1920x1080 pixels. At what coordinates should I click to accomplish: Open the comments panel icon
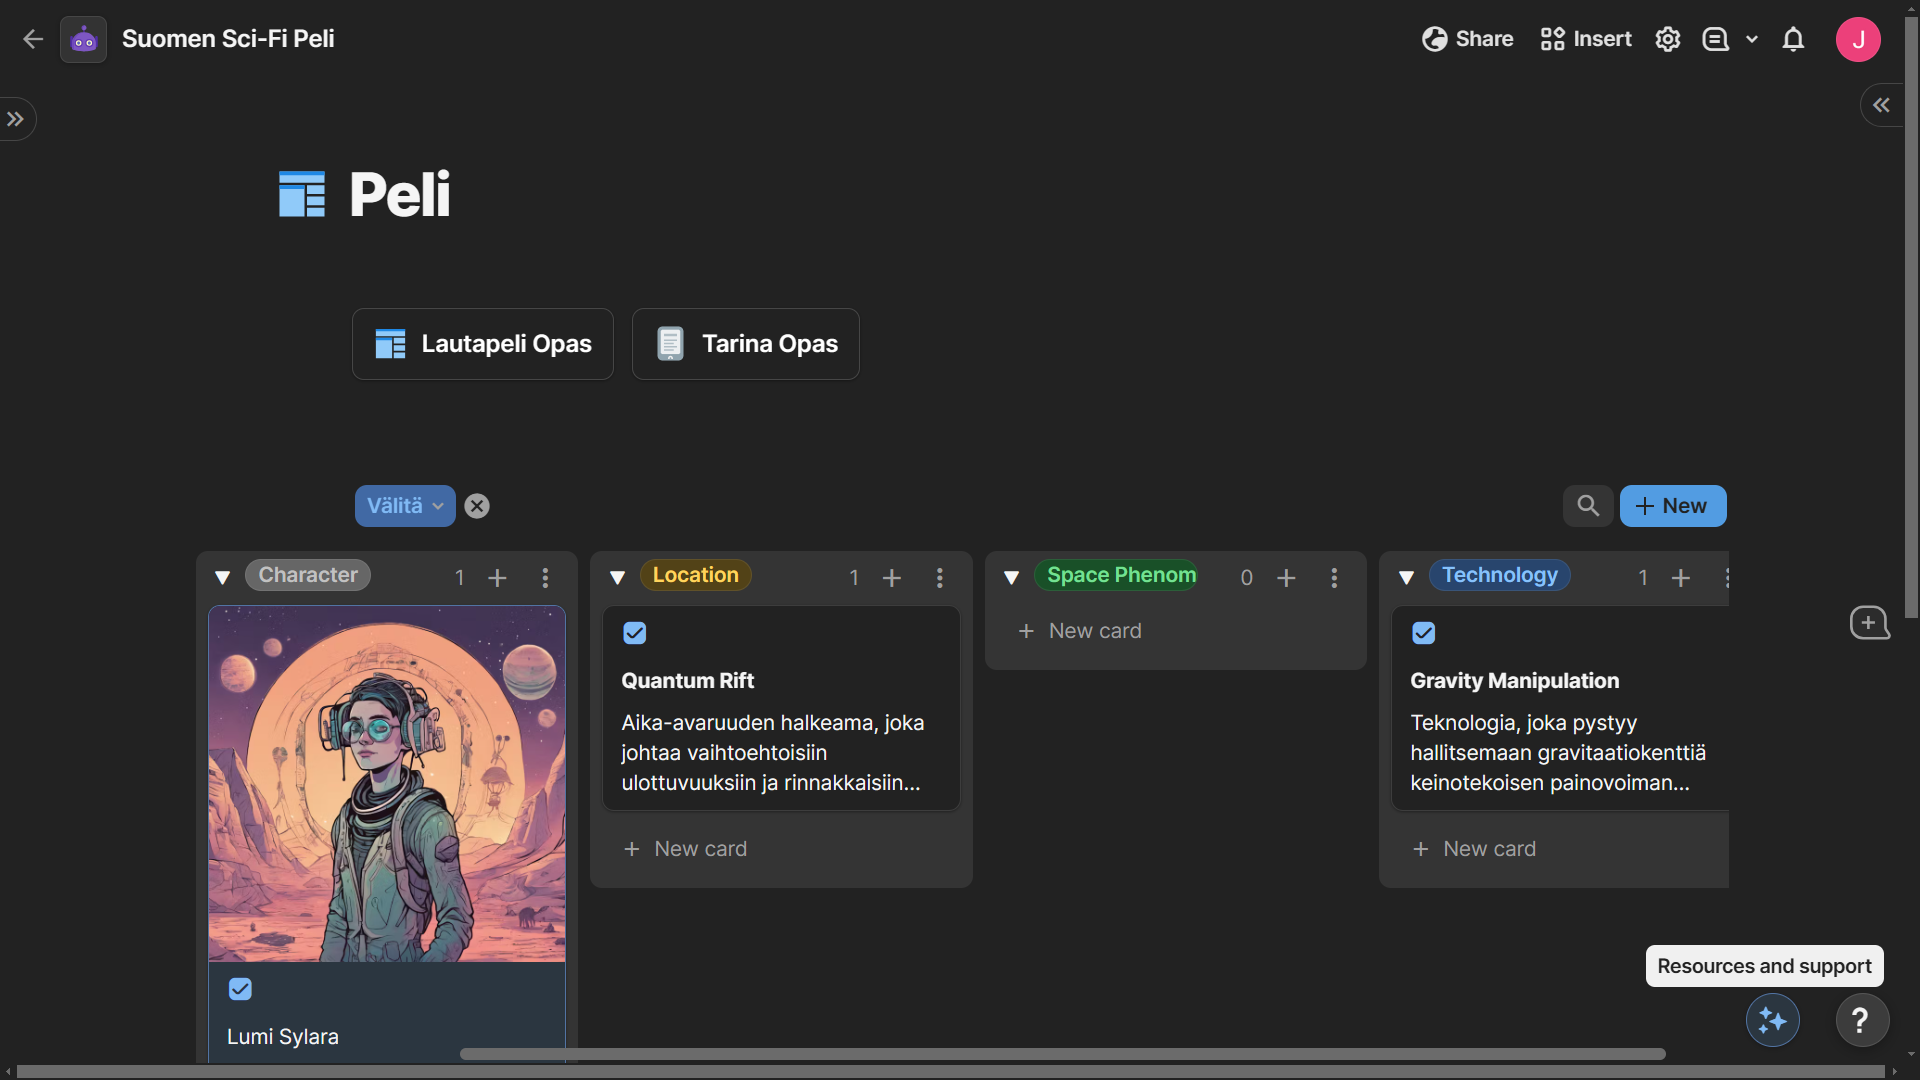tap(1716, 39)
